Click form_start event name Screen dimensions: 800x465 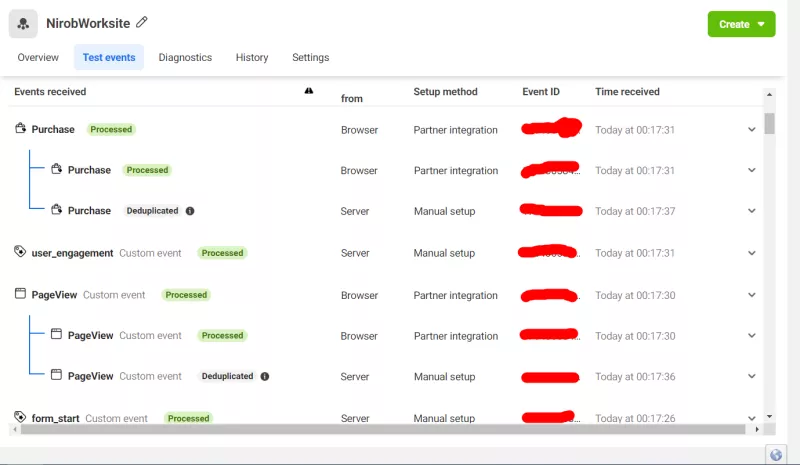56,419
